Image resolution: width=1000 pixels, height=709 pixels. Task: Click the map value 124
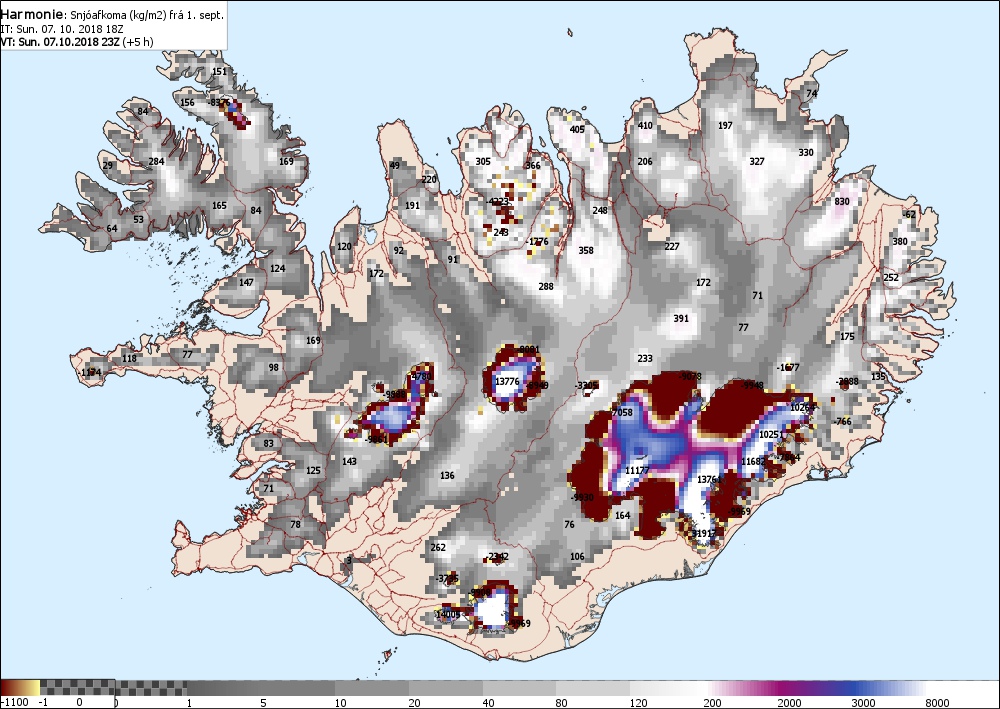277,268
